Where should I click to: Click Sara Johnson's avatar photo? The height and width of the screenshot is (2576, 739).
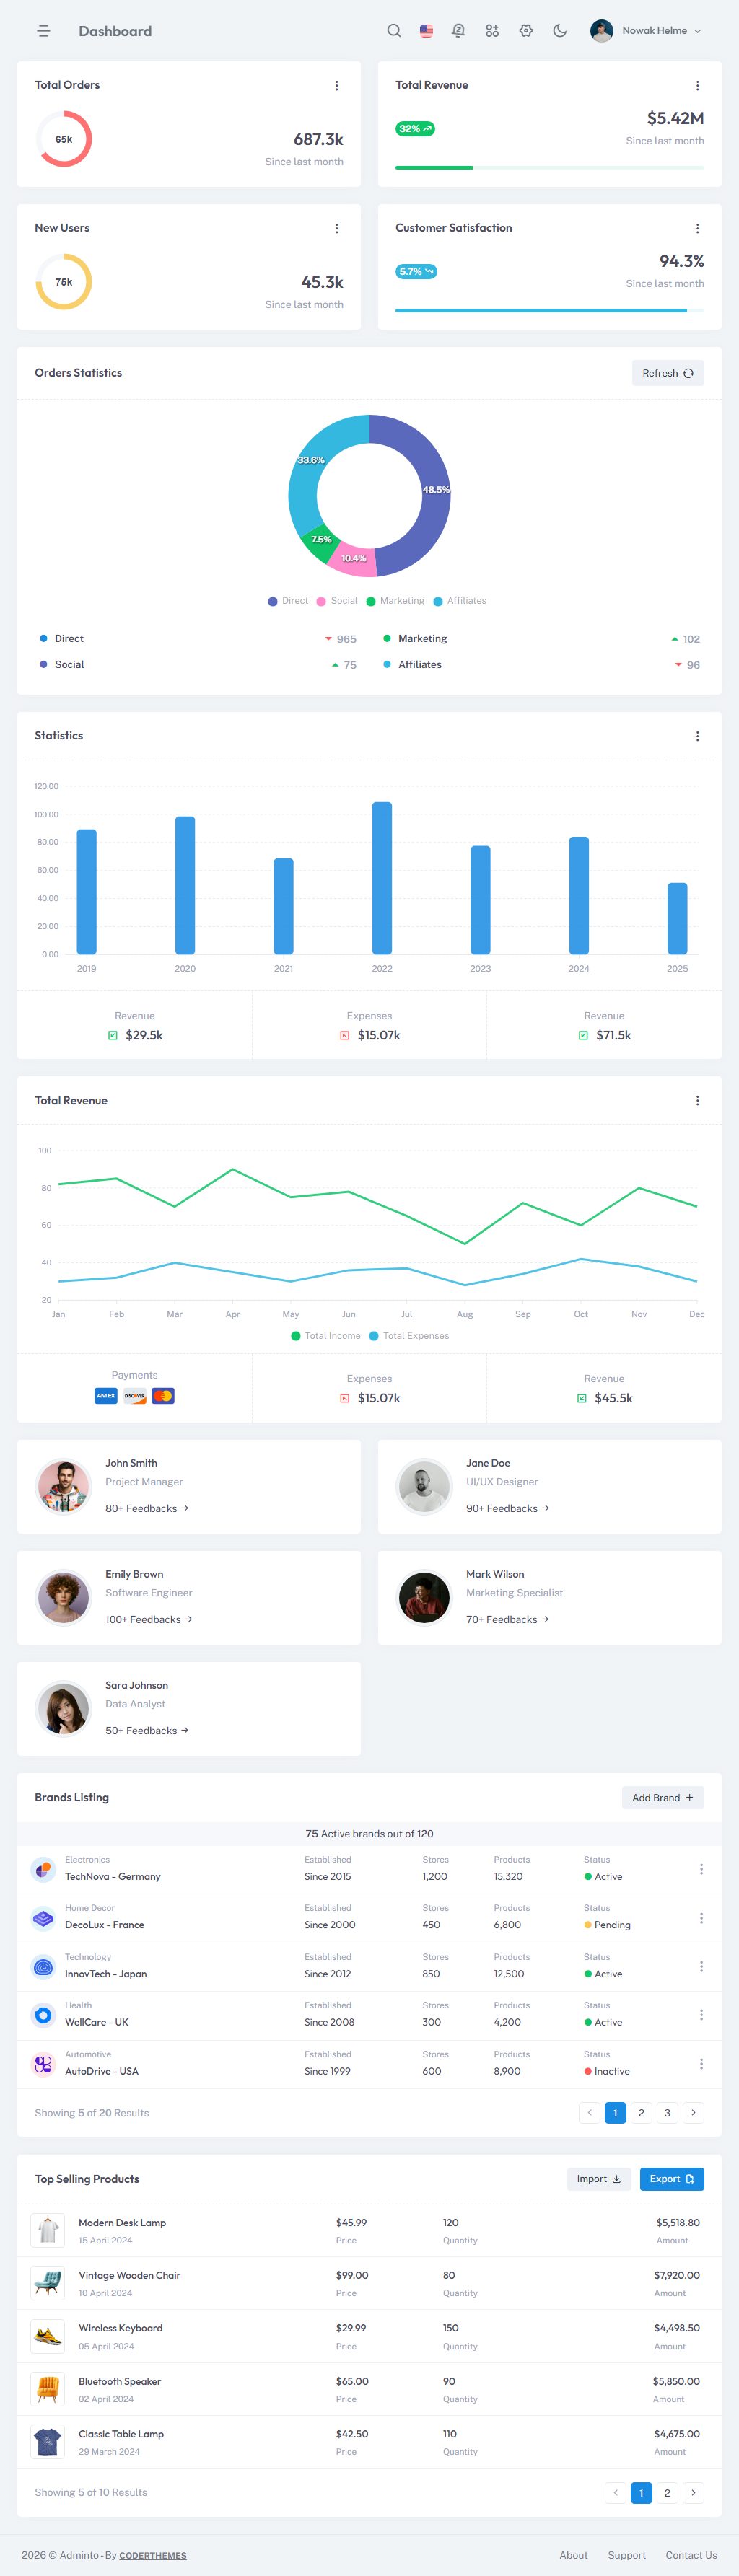pos(63,1708)
